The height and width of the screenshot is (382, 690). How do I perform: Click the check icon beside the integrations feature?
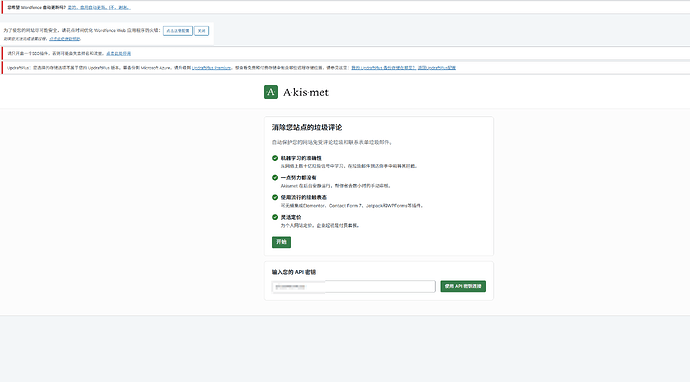coord(275,198)
